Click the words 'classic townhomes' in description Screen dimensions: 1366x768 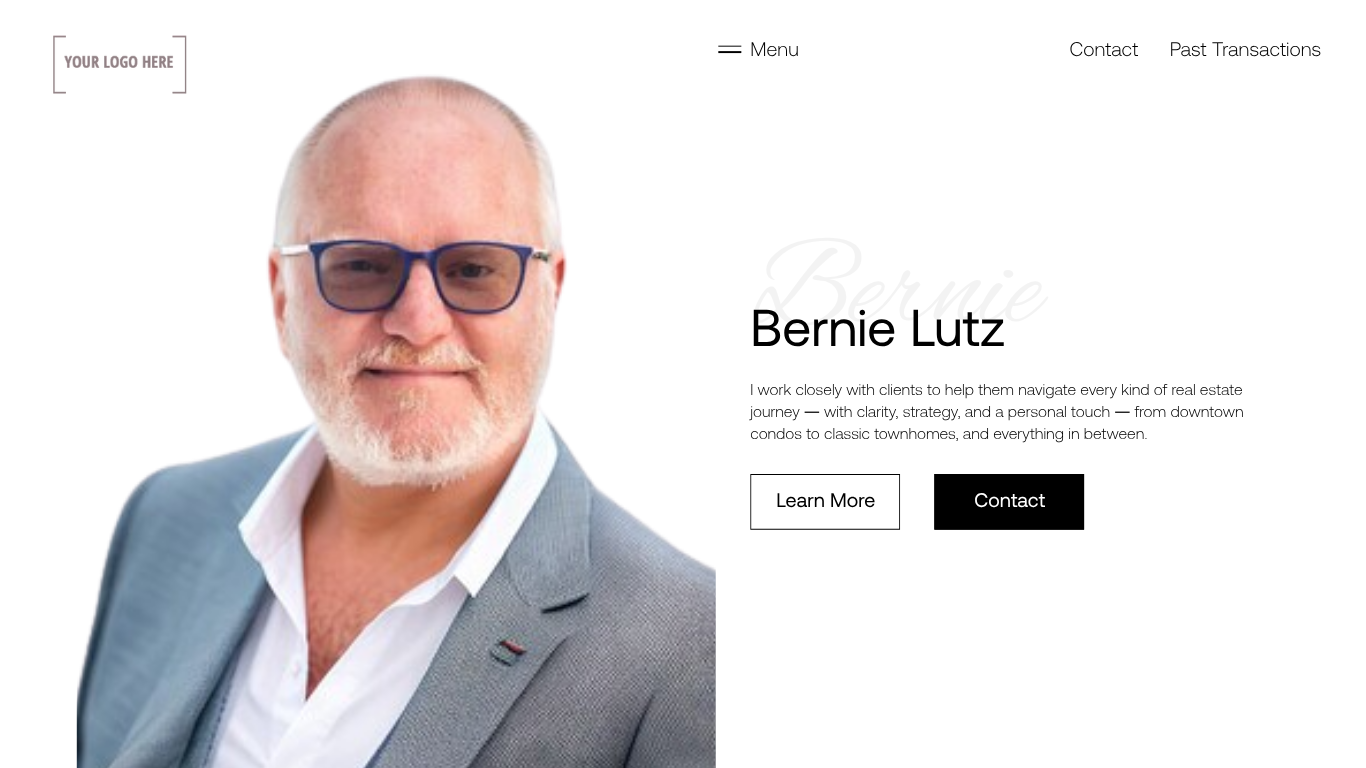point(890,434)
